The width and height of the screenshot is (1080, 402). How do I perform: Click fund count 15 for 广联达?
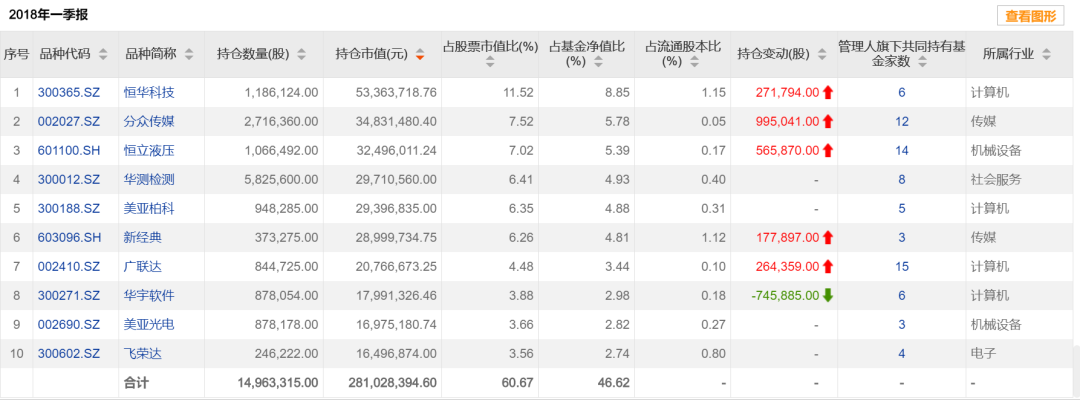(x=902, y=266)
